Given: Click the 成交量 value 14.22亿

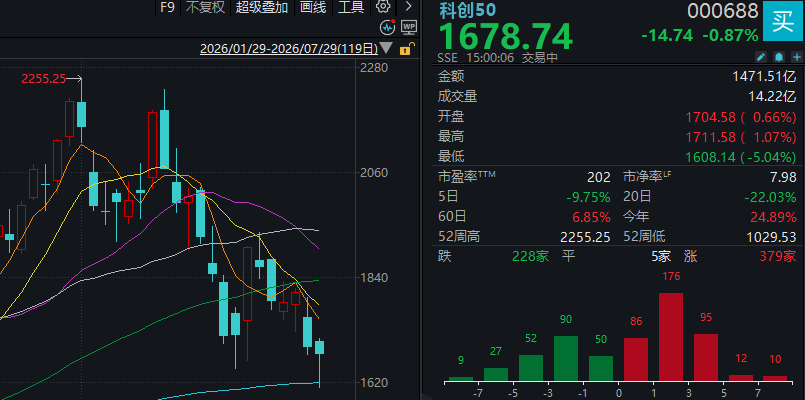Looking at the screenshot, I should click(773, 97).
